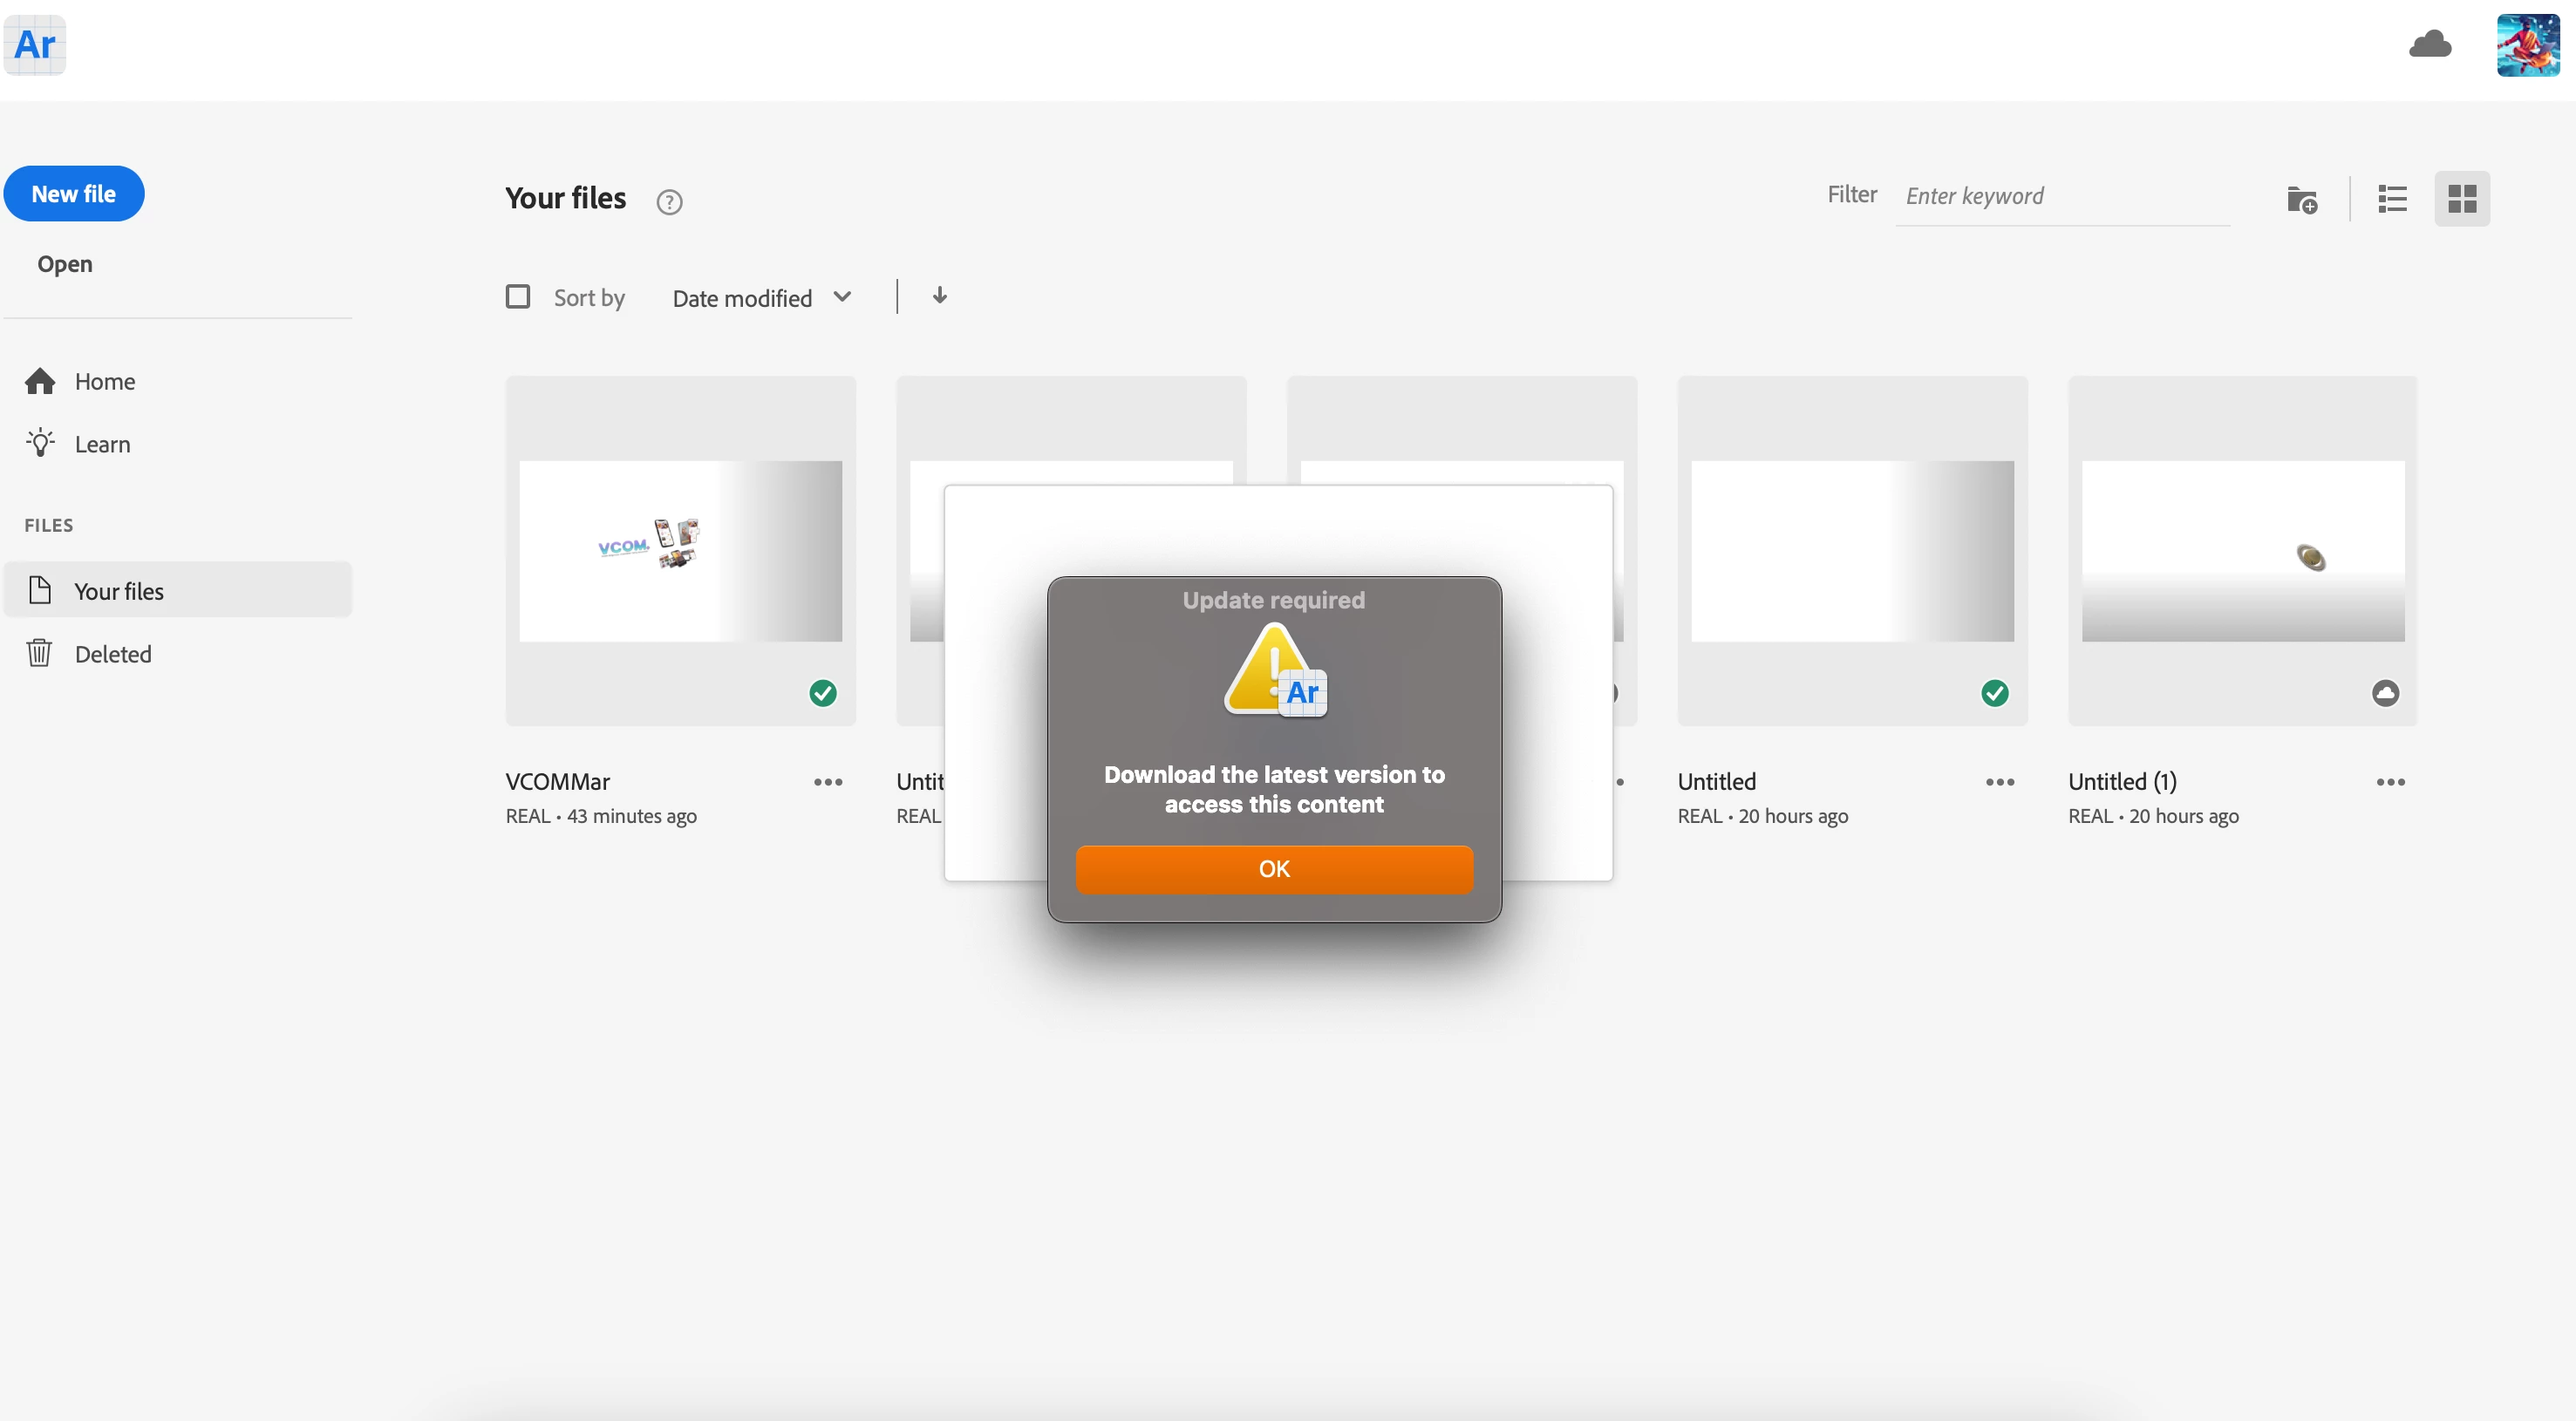
Task: Reverse the sort direction arrow
Action: pyautogui.click(x=939, y=296)
